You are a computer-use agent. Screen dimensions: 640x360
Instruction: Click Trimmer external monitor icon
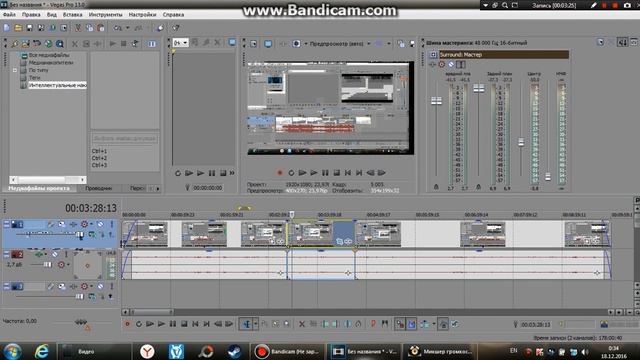click(x=232, y=42)
